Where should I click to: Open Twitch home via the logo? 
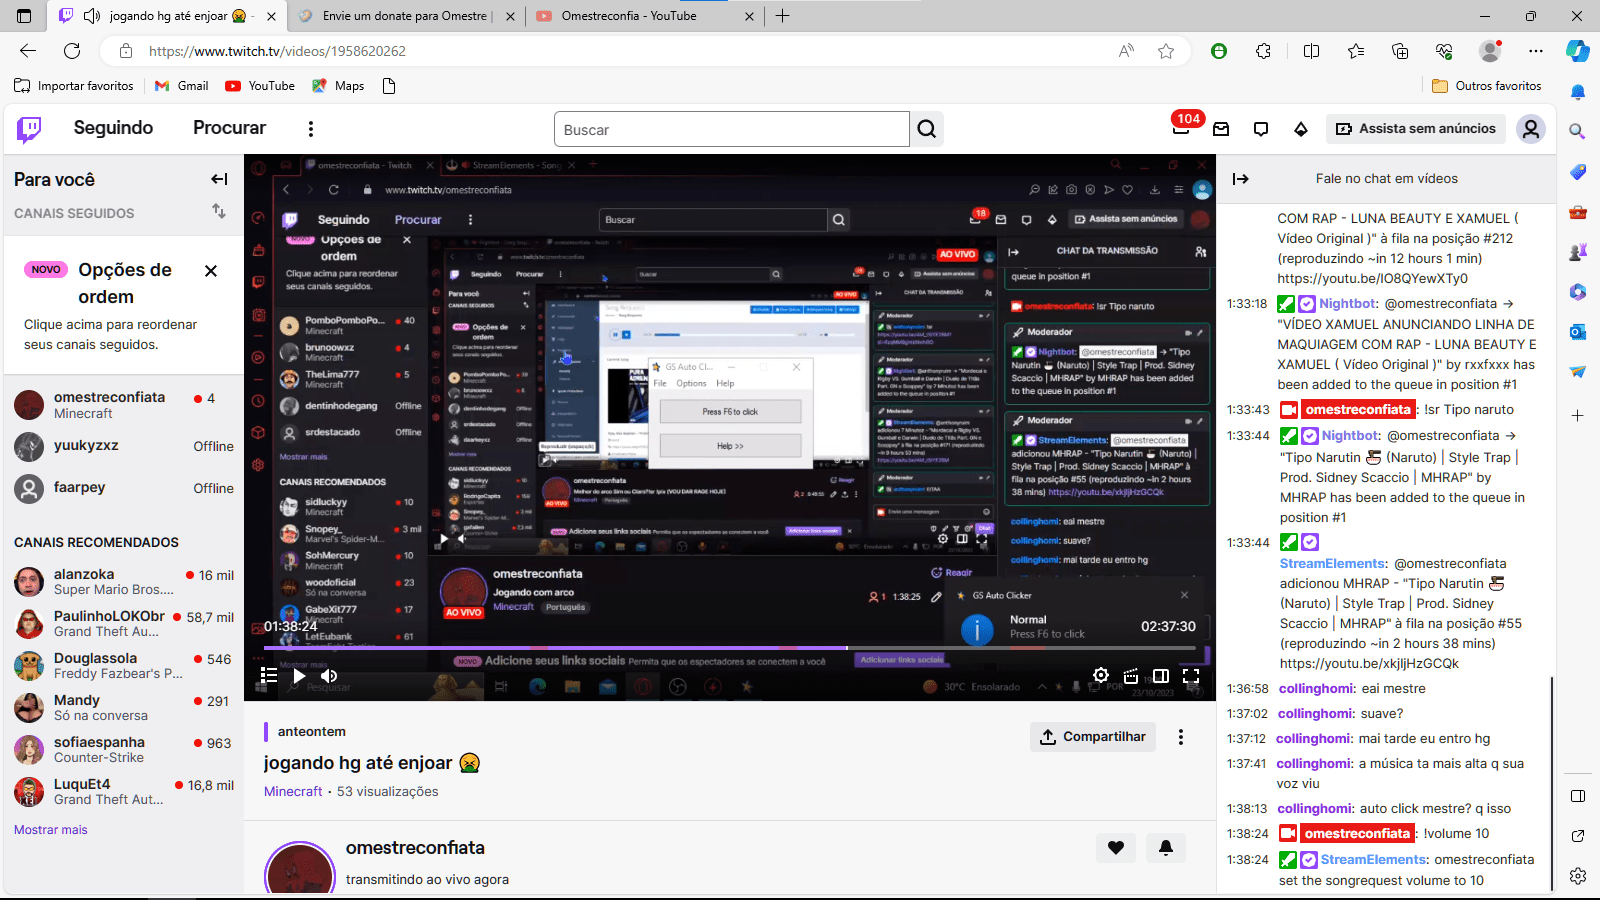click(x=30, y=129)
